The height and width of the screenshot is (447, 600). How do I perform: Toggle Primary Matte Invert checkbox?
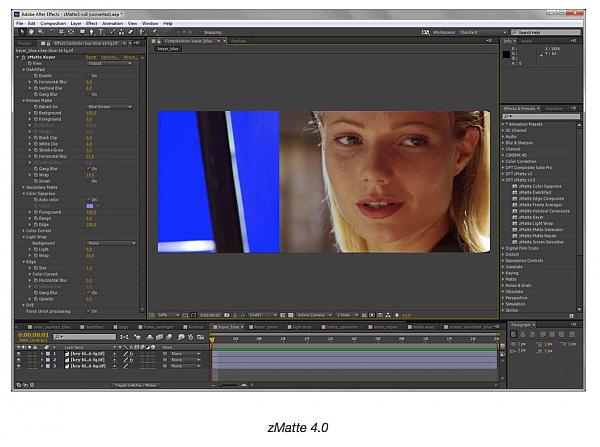(89, 181)
